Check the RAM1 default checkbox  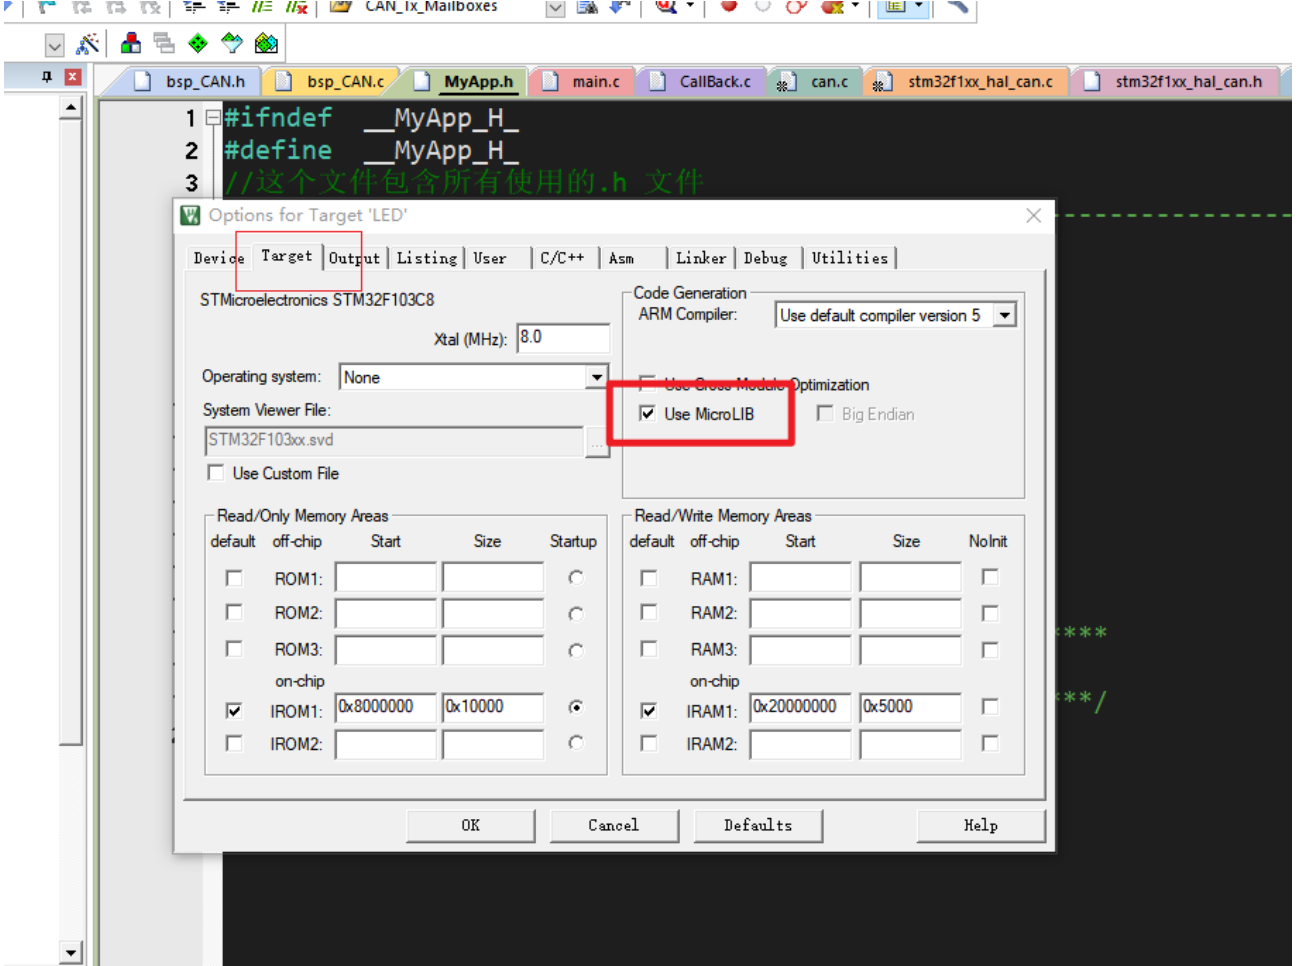tap(649, 578)
